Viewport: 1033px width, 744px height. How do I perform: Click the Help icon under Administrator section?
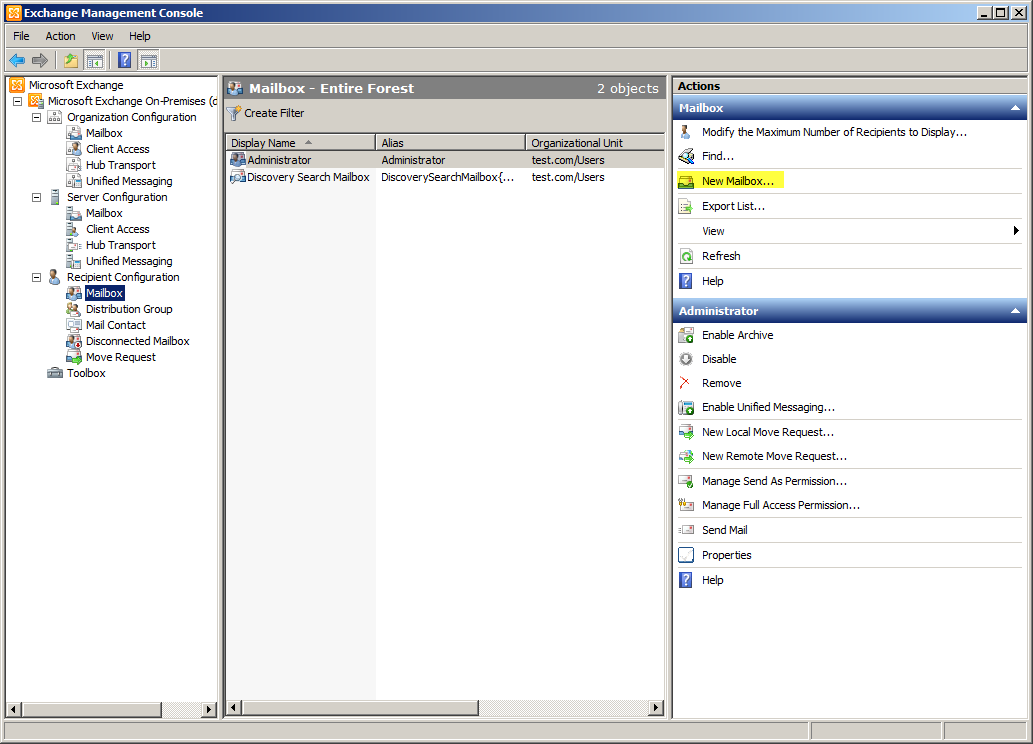pyautogui.click(x=686, y=580)
